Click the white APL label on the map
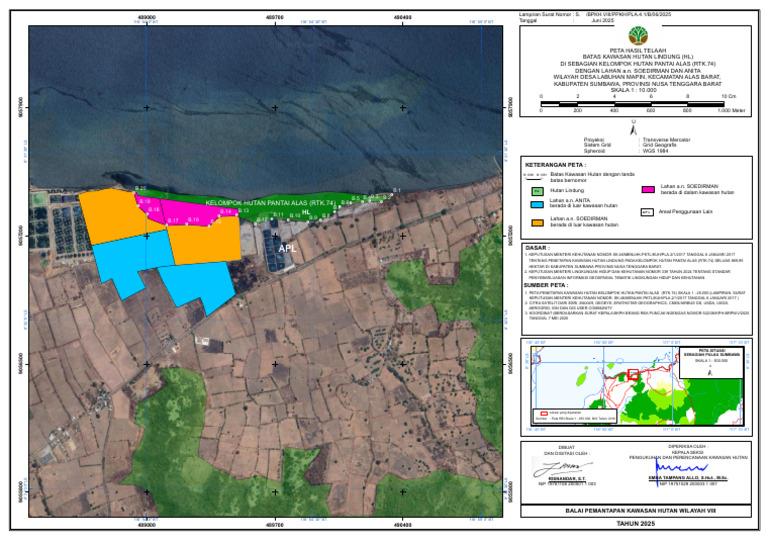The width and height of the screenshot is (768, 544). [x=288, y=248]
